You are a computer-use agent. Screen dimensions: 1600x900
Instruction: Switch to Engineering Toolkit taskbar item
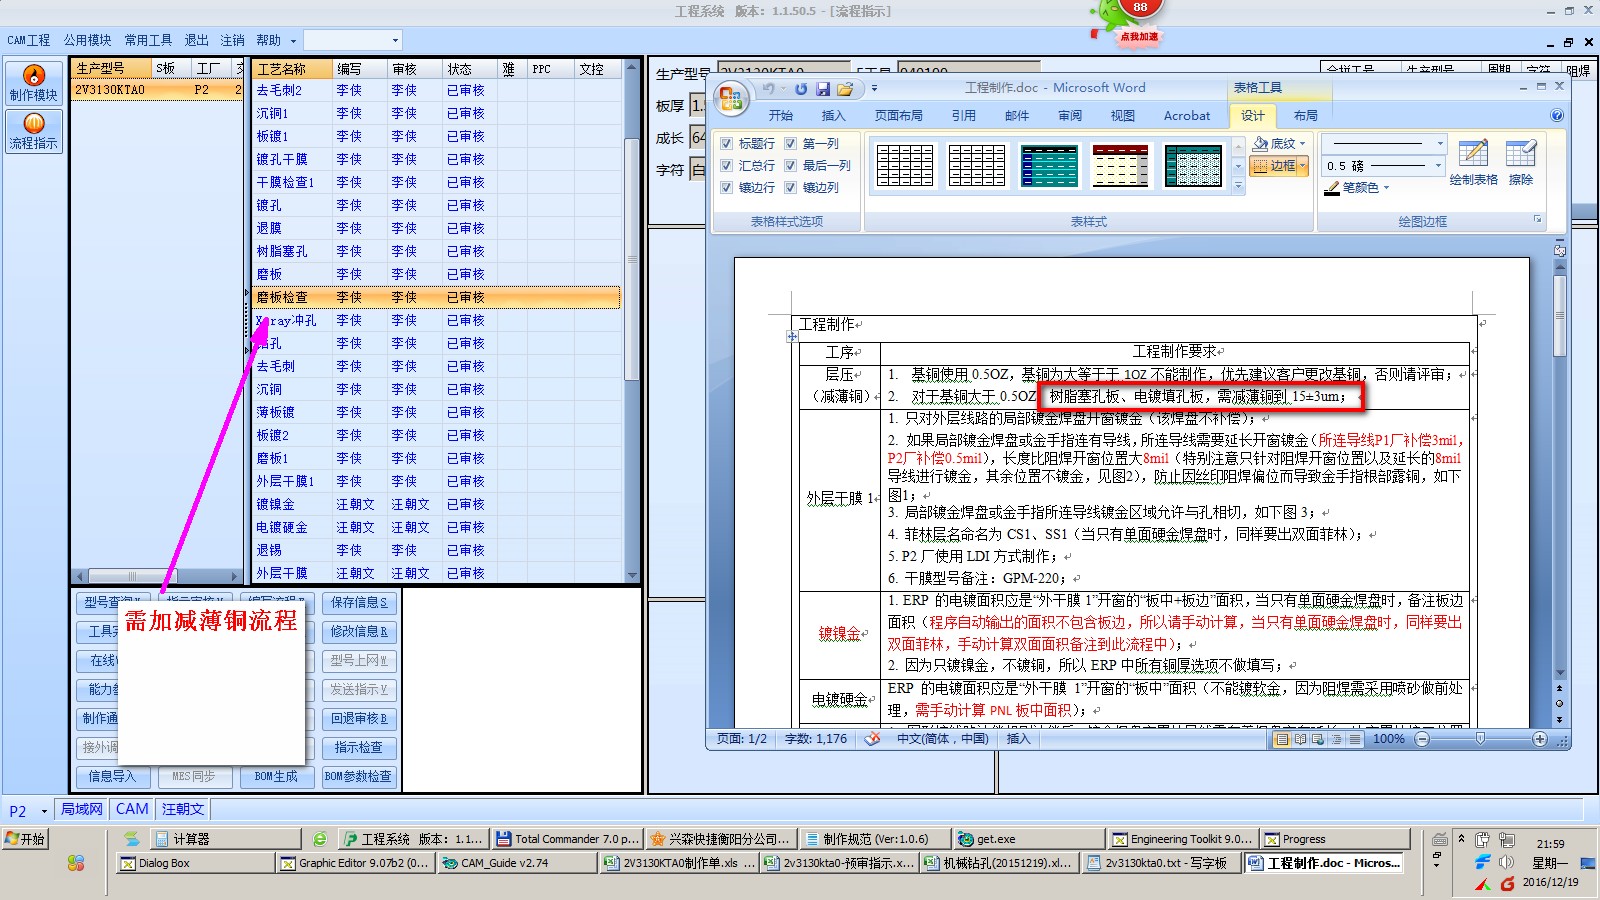point(1181,839)
